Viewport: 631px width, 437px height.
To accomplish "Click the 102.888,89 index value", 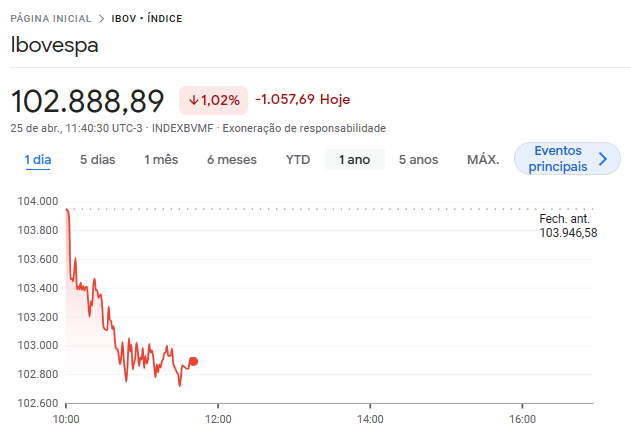I will tap(87, 101).
